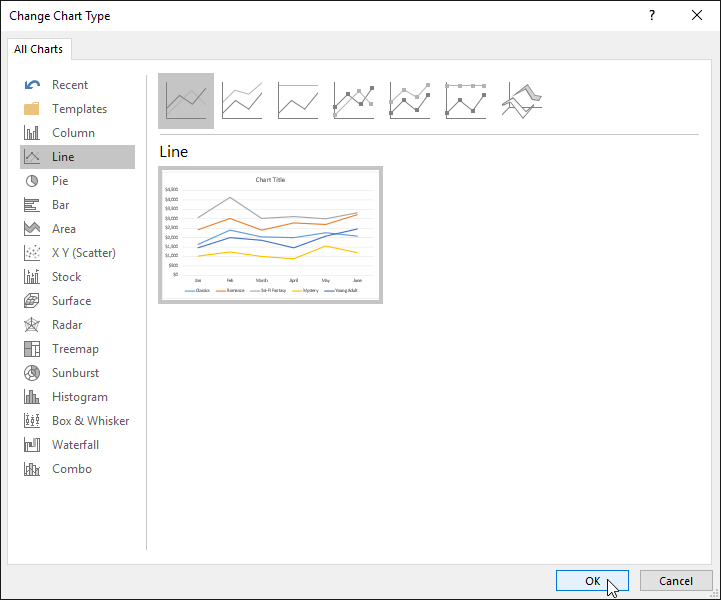Image resolution: width=721 pixels, height=600 pixels.
Task: Select the Stock category label
Action: (67, 277)
